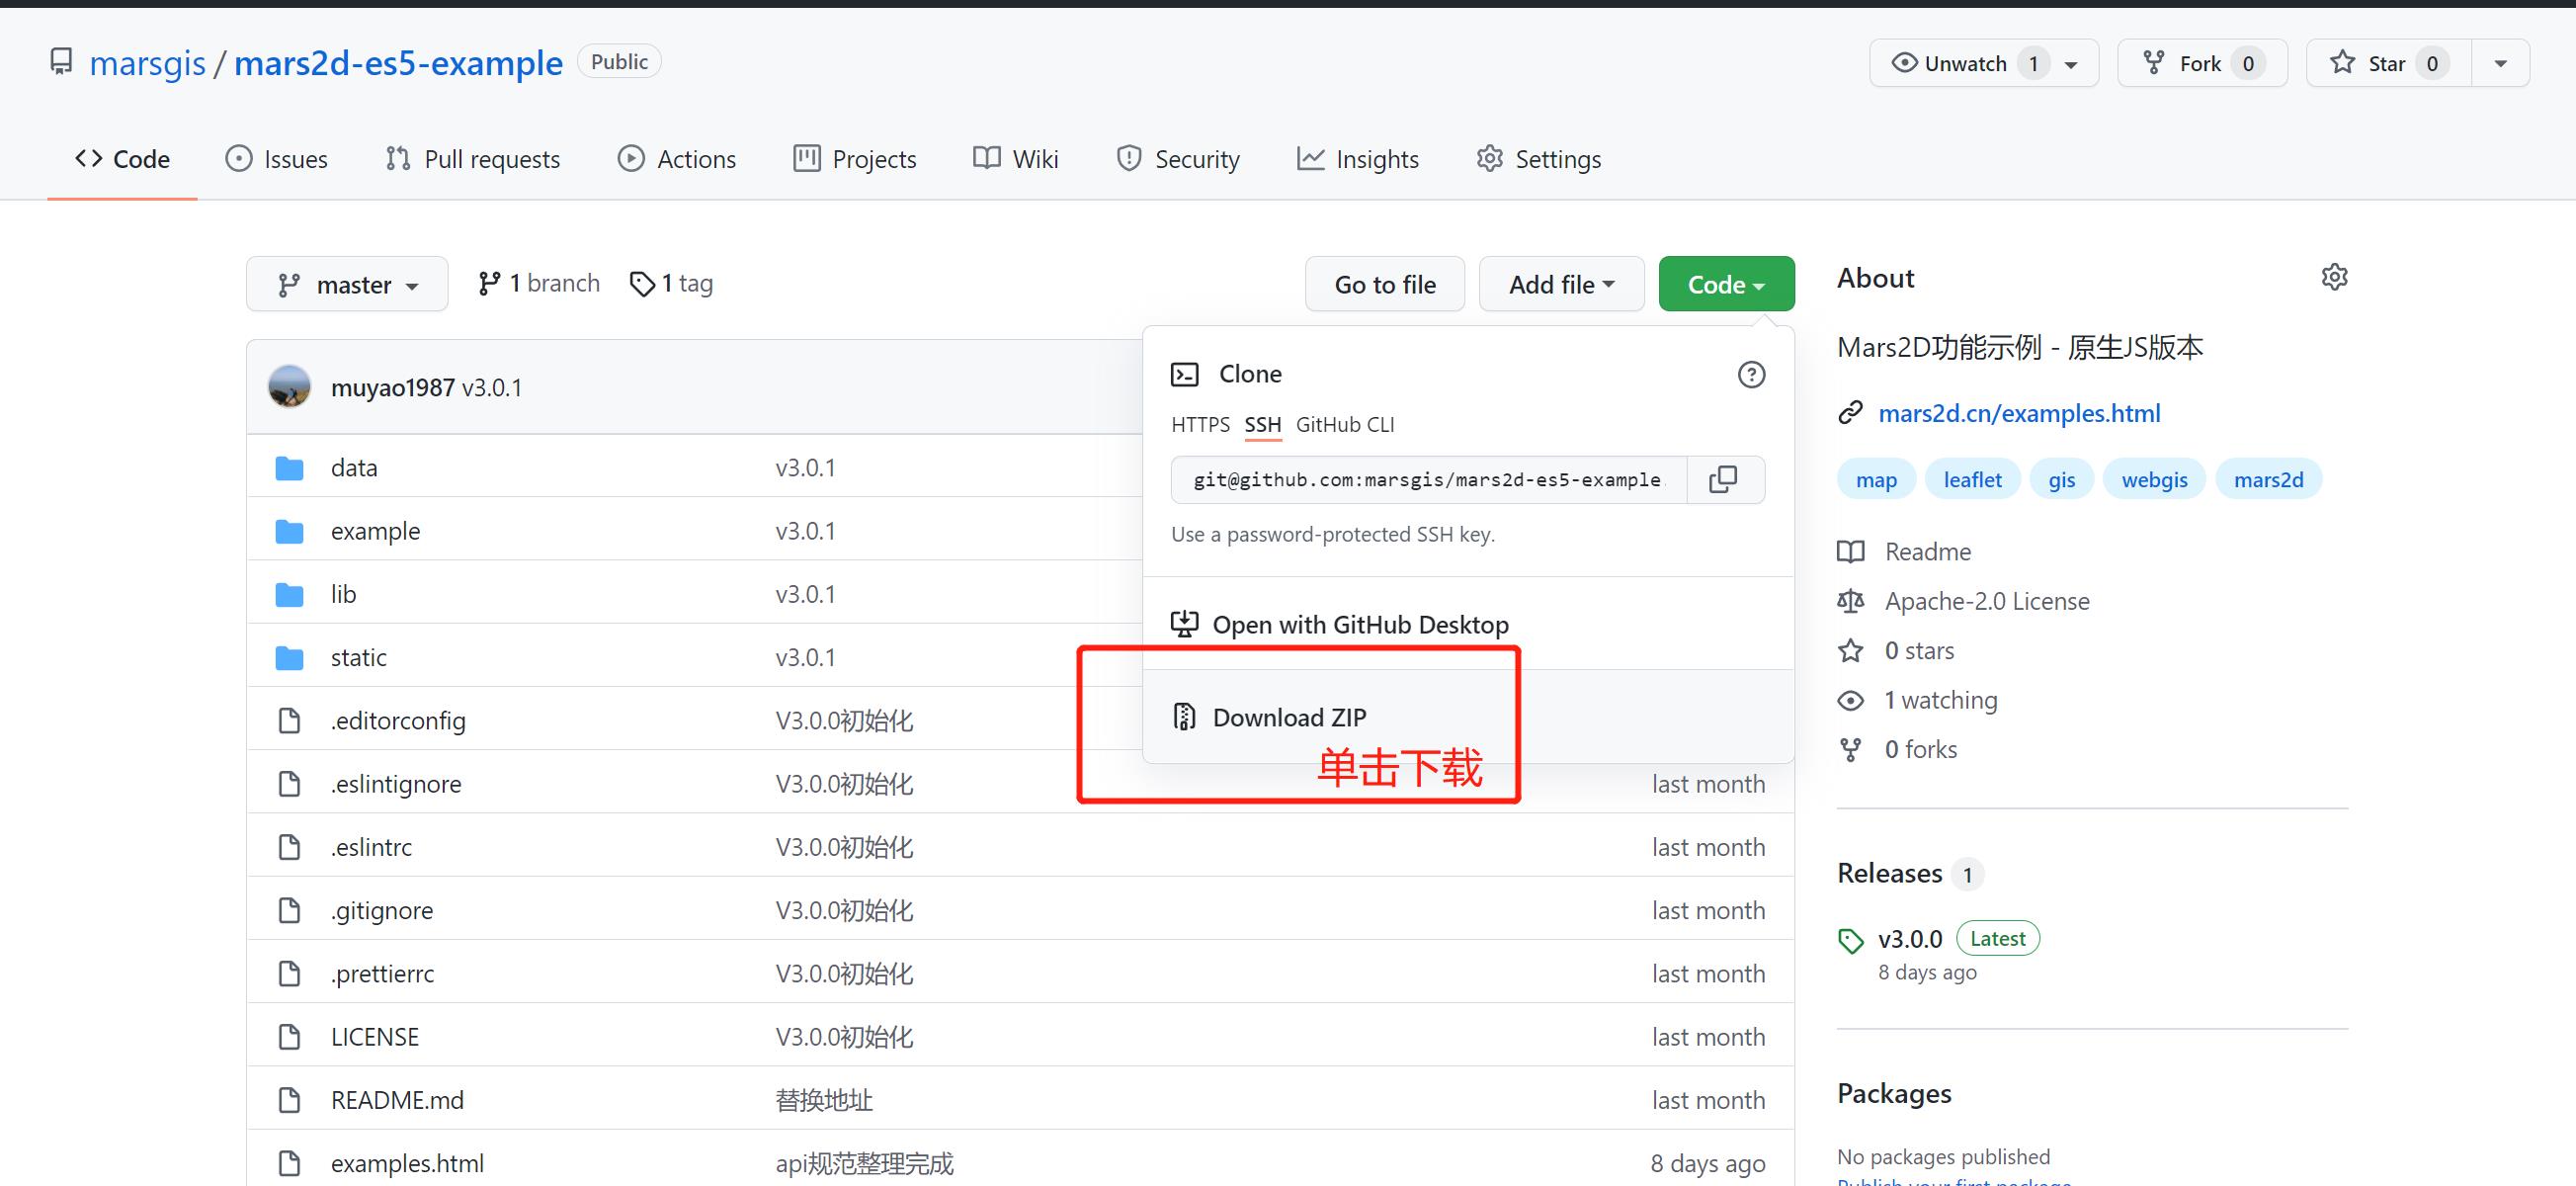Open the Star lists dropdown arrow

[x=2500, y=64]
